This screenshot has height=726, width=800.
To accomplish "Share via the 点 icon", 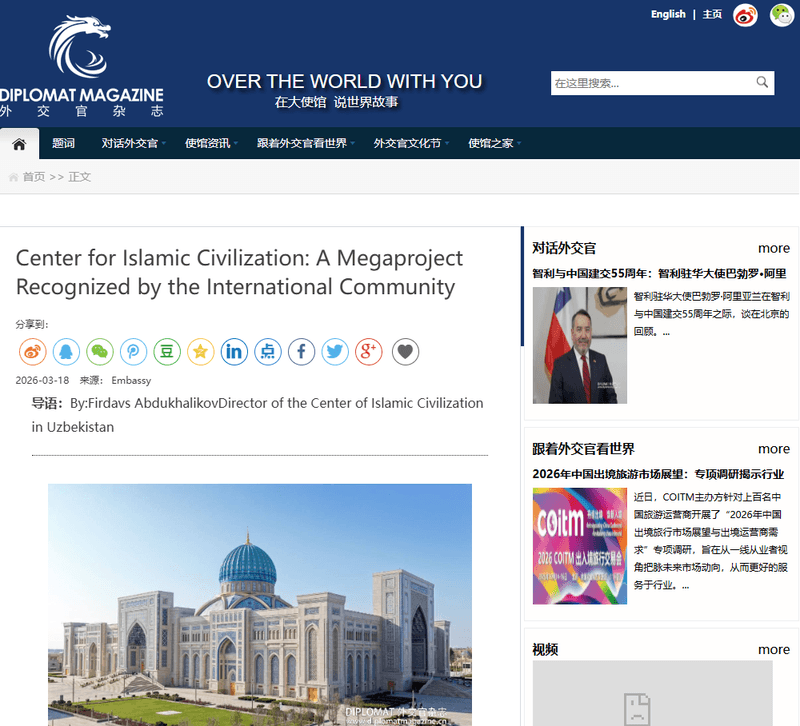I will [x=268, y=352].
